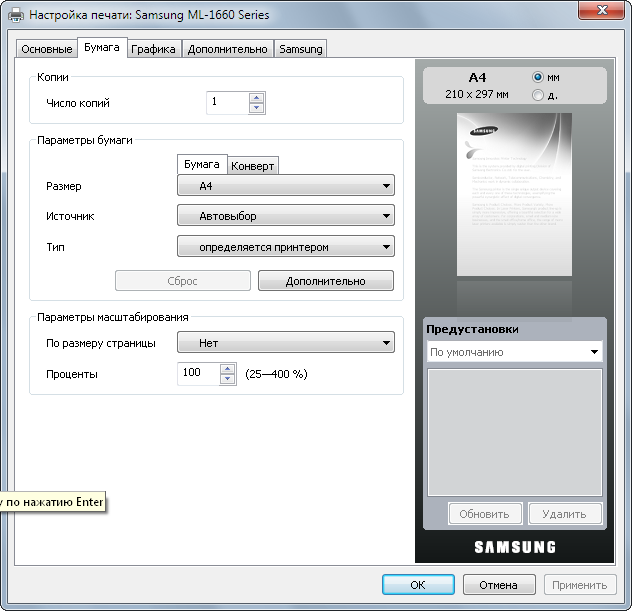The width and height of the screenshot is (632, 611).
Task: Click the Отмена button
Action: pyautogui.click(x=498, y=585)
